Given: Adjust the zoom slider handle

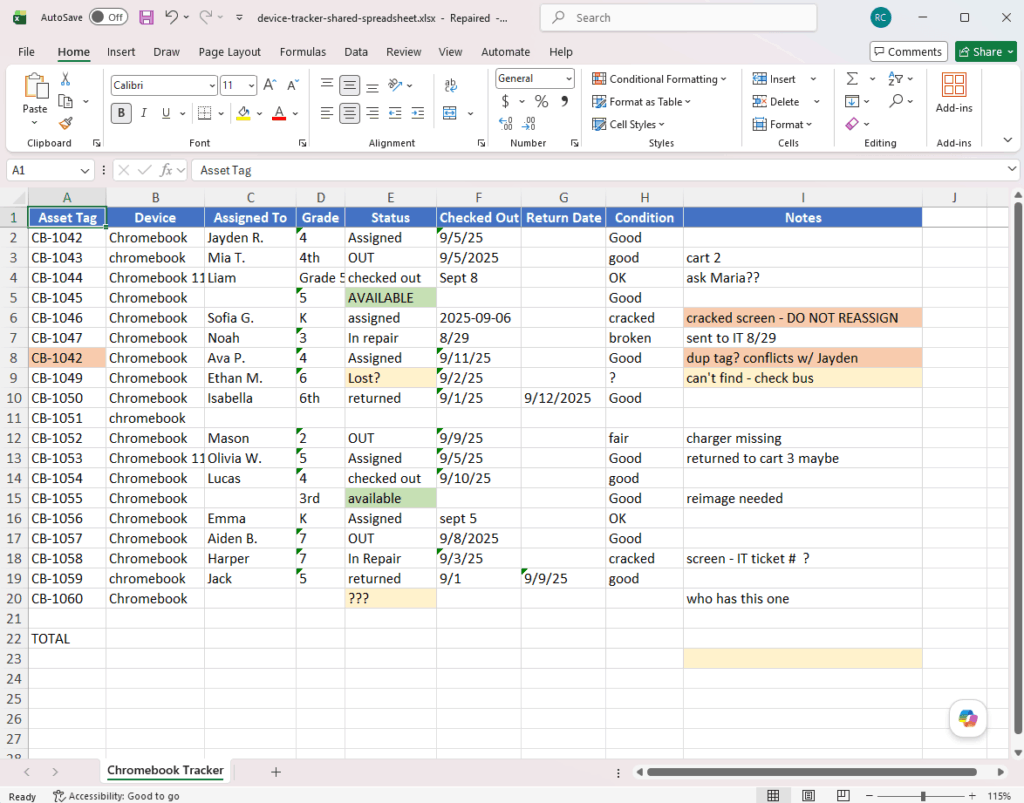Looking at the screenshot, I should pos(923,796).
